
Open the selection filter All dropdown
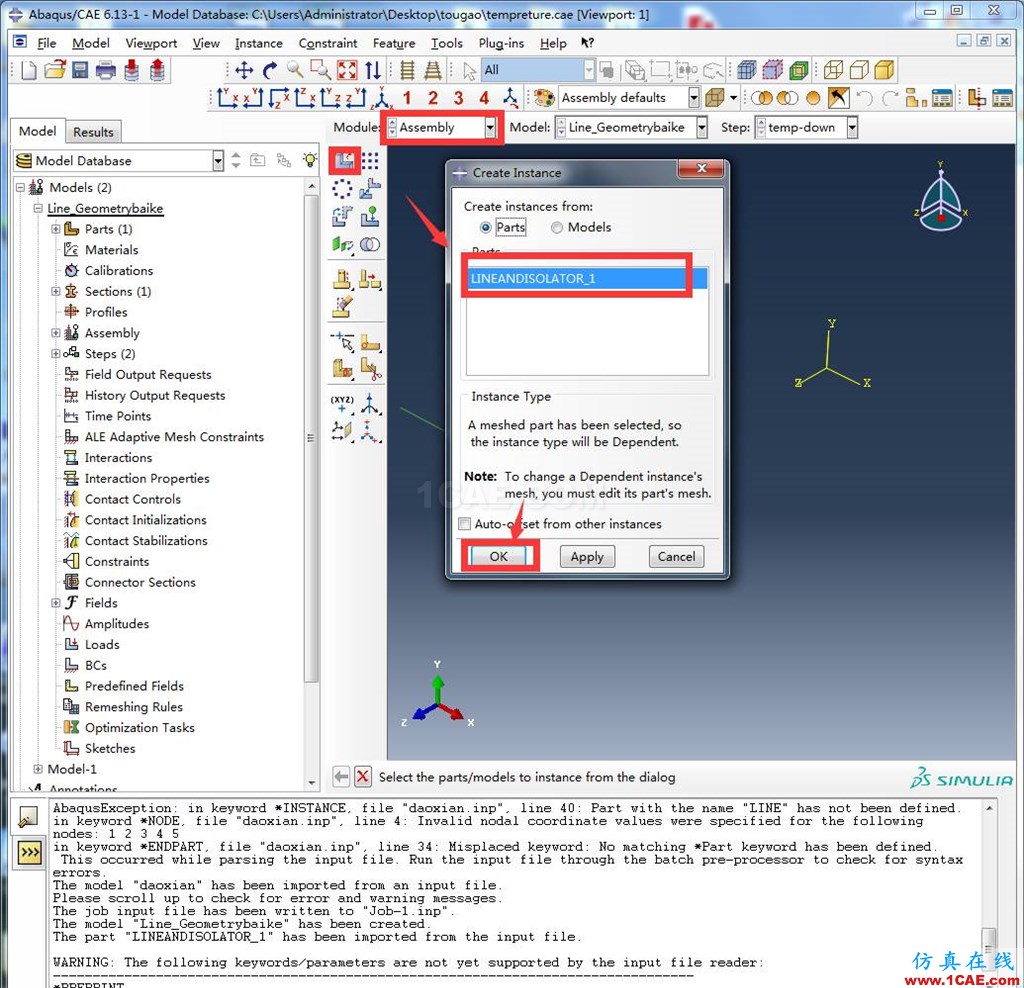coord(588,70)
